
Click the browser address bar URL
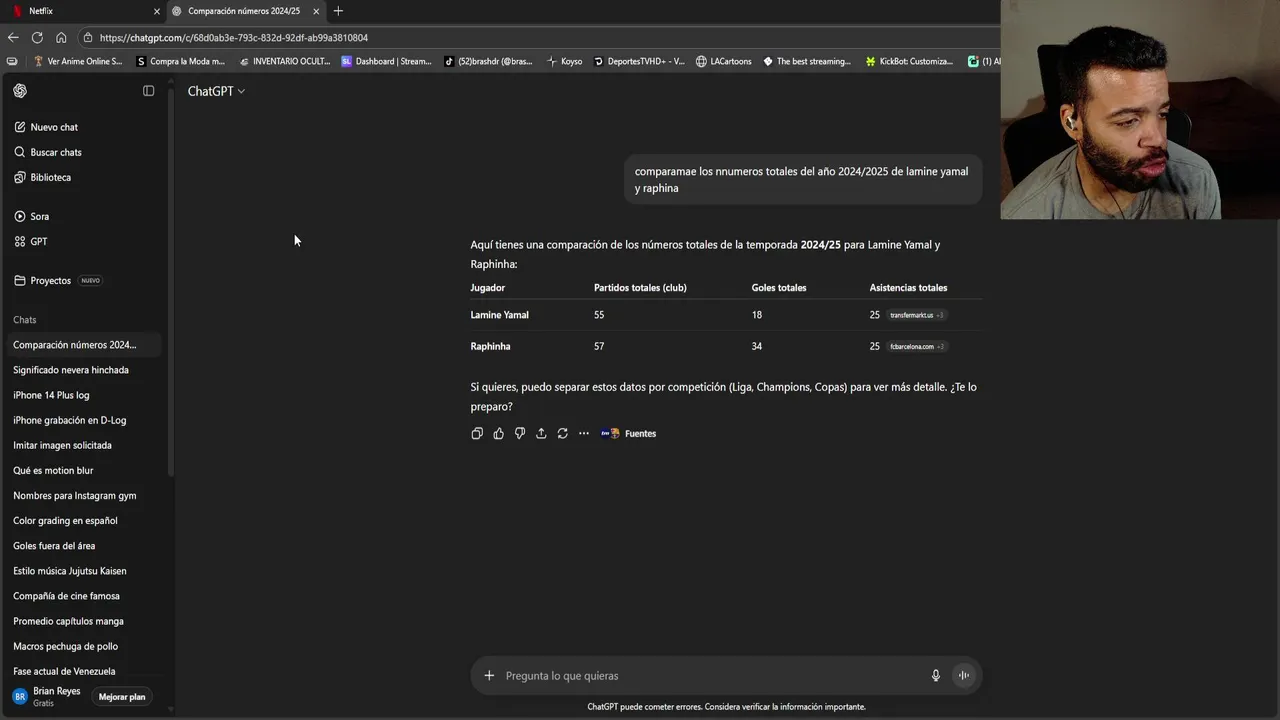[x=234, y=37]
